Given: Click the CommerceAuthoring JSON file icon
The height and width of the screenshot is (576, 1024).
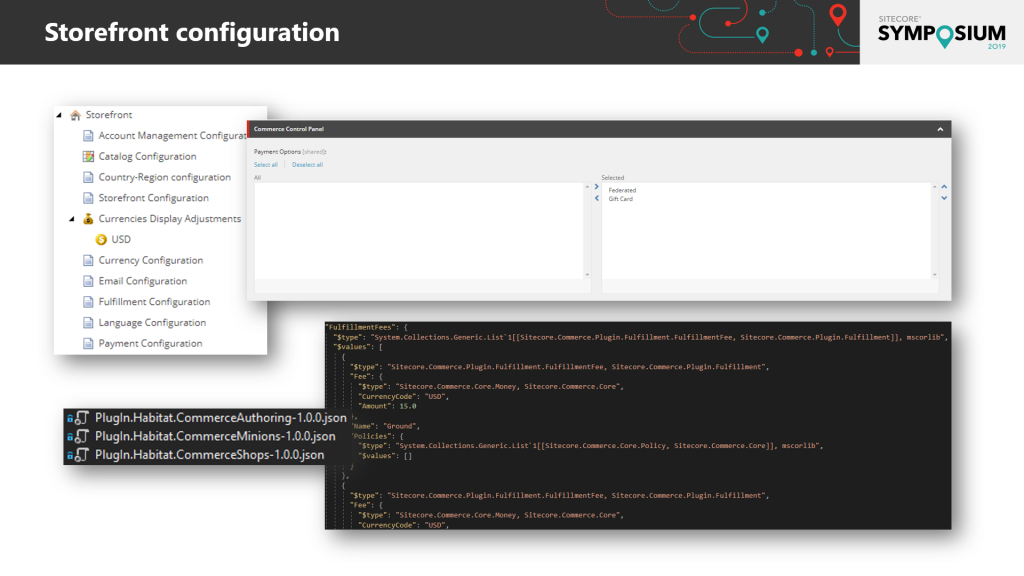Looking at the screenshot, I should [x=82, y=418].
